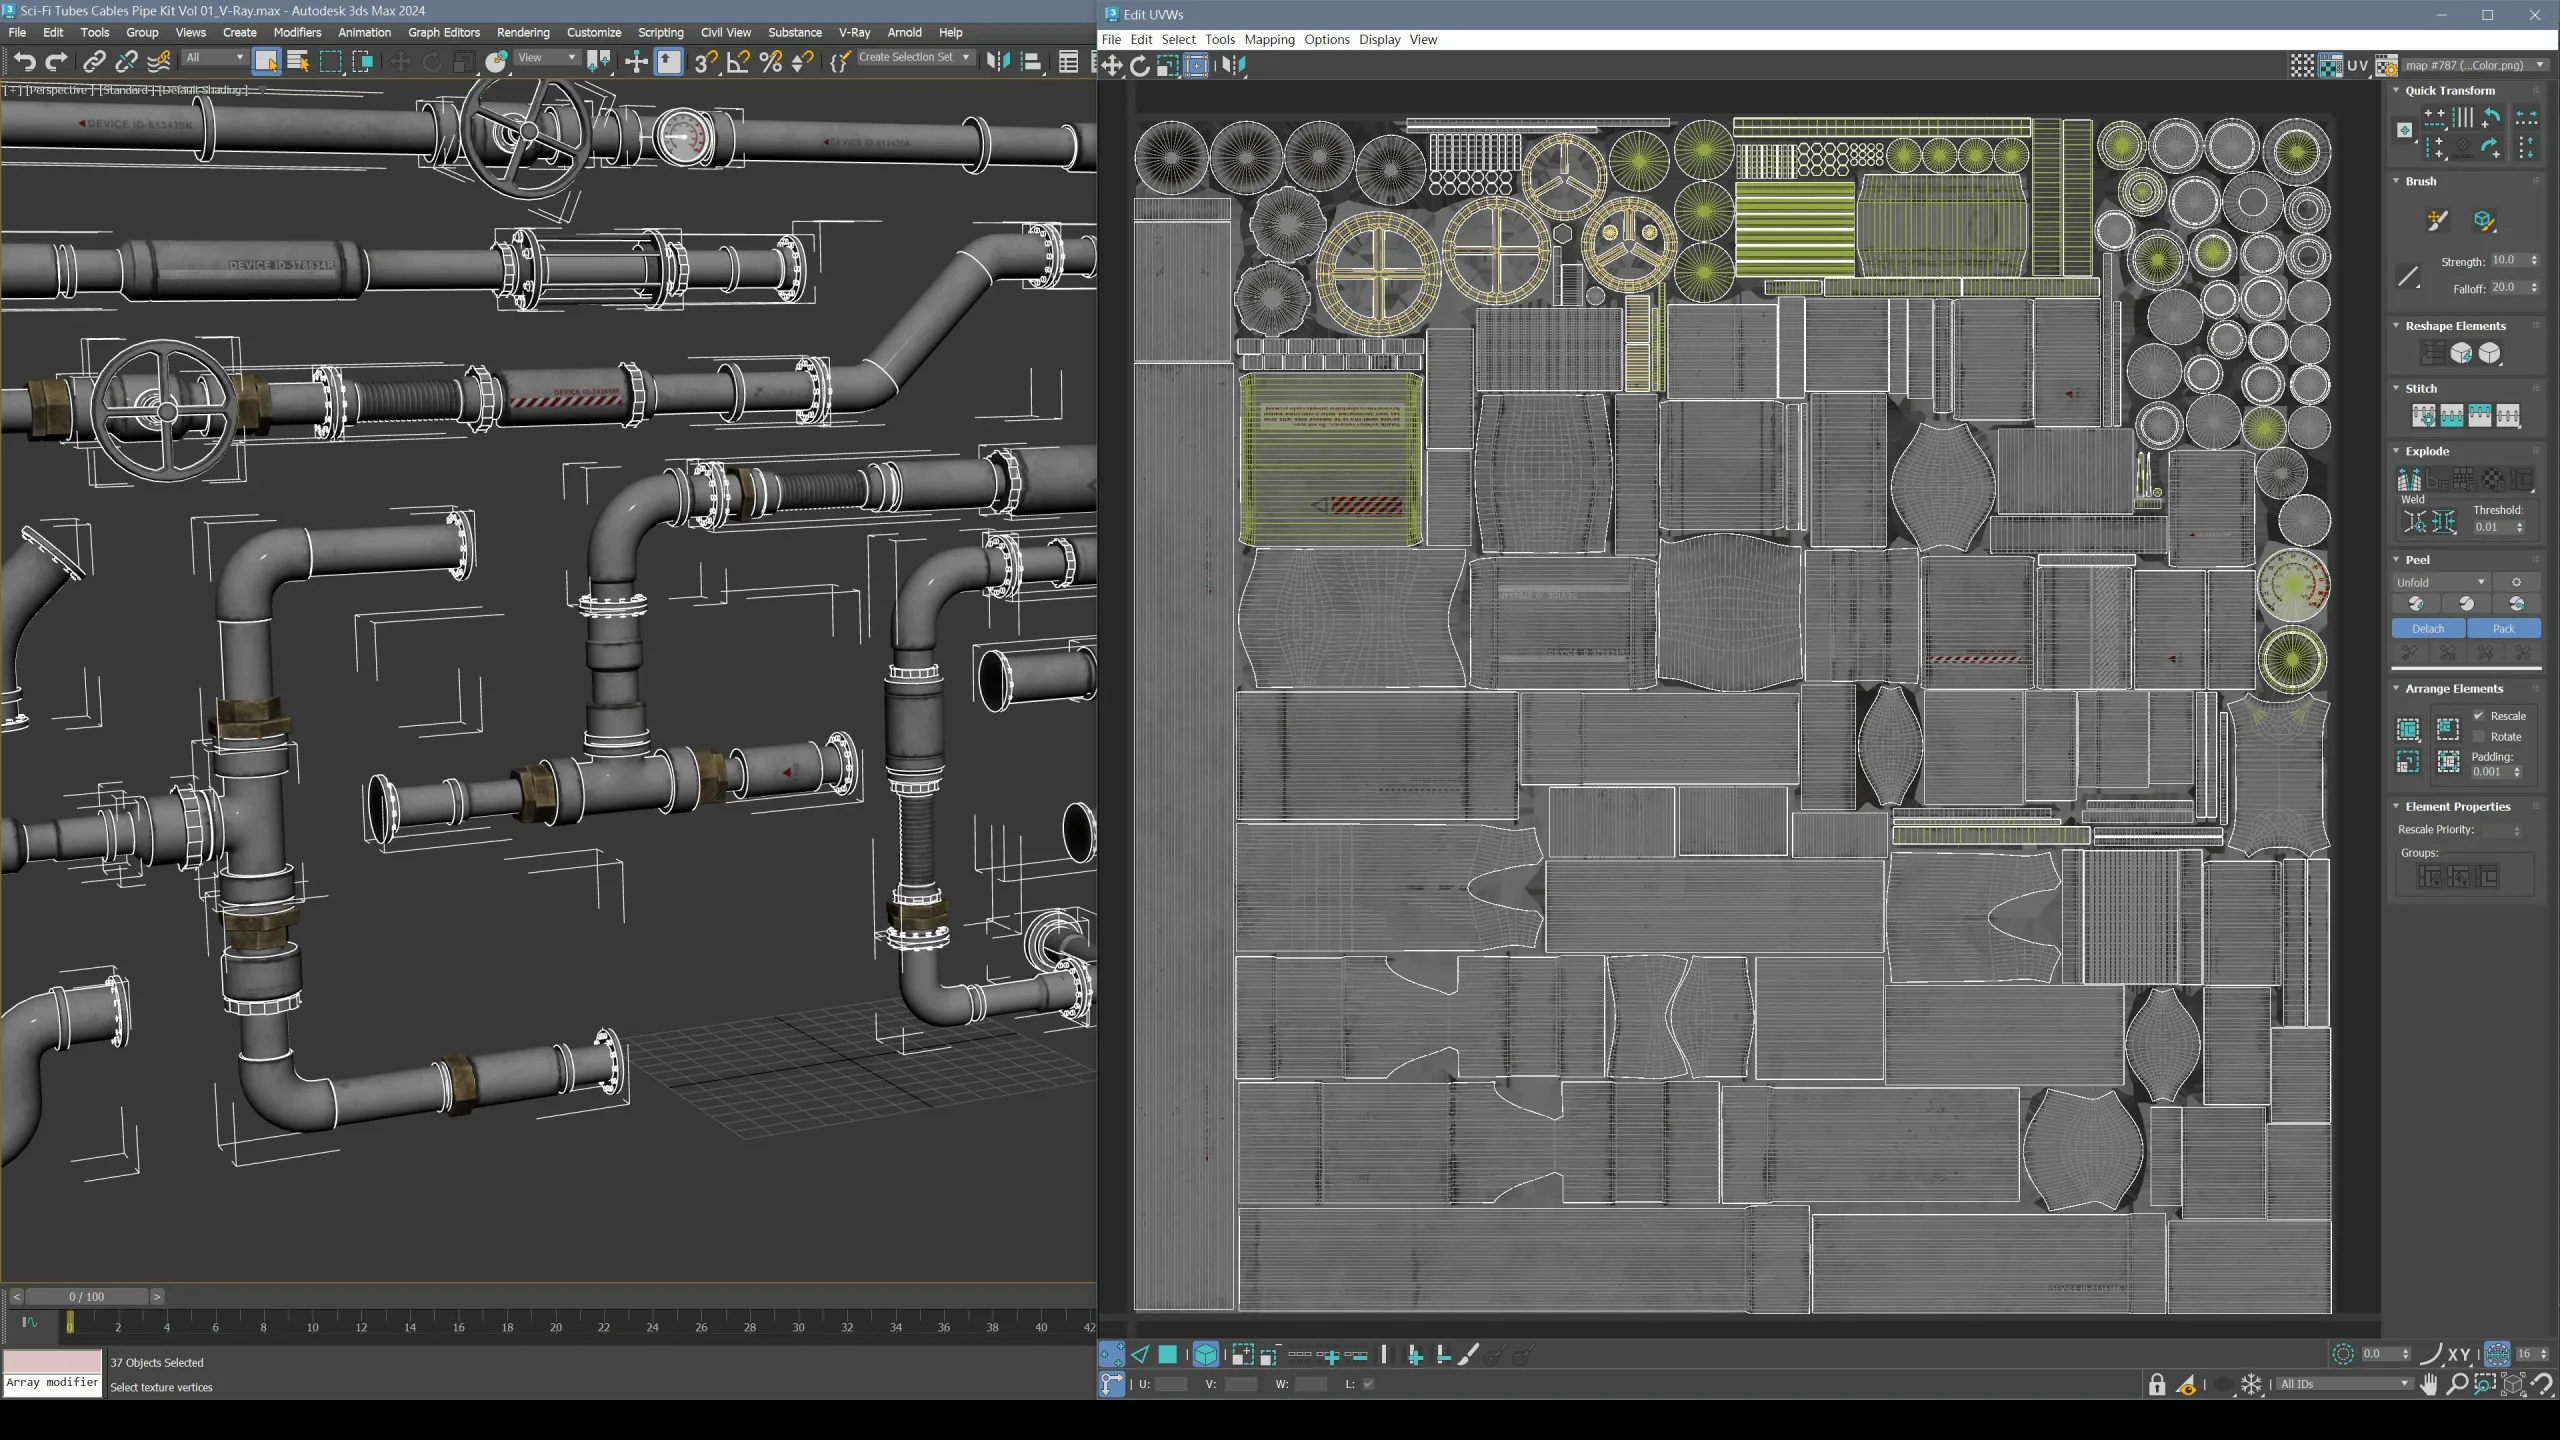Toggle the selection lock padlock in the UVW editor
Viewport: 2560px width, 1440px height.
[2158, 1384]
